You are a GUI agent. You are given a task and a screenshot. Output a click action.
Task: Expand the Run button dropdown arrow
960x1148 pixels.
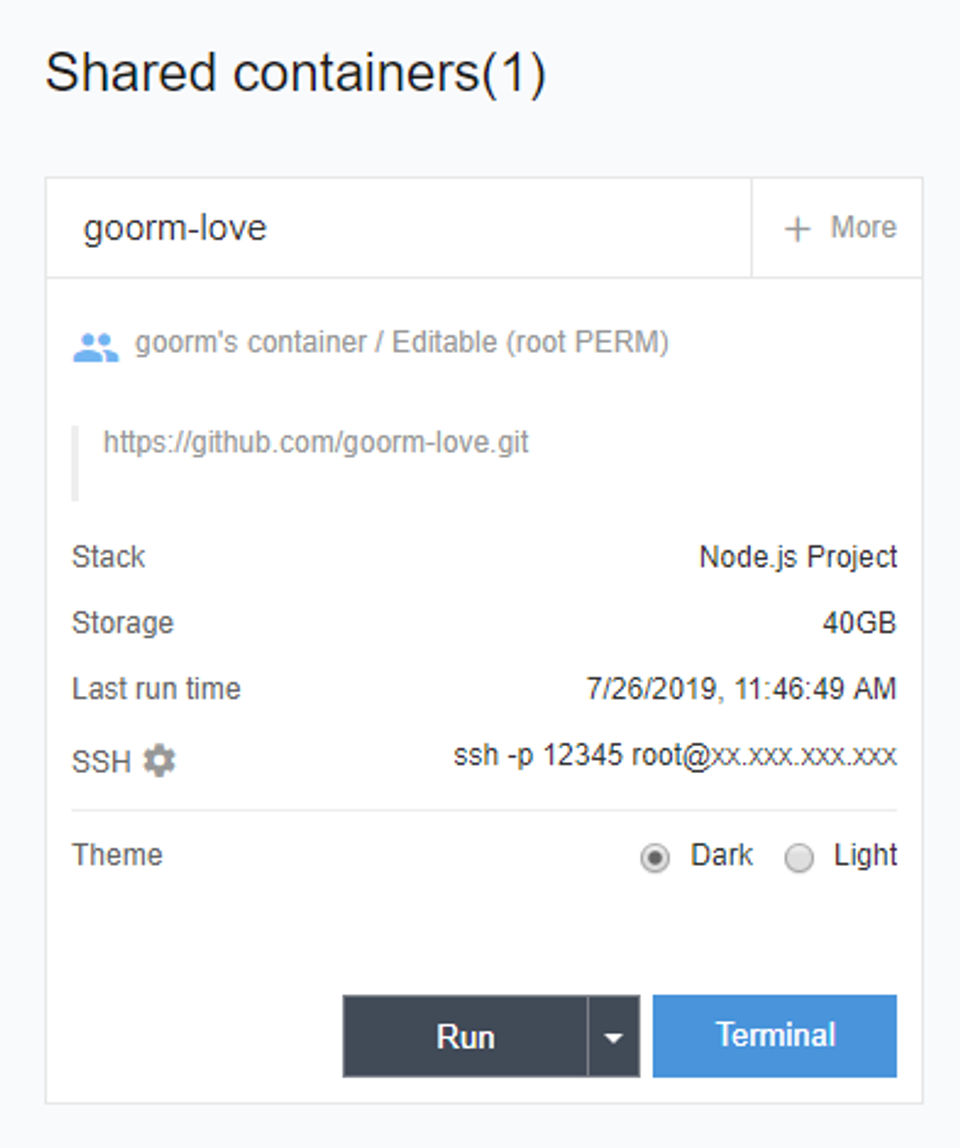pos(614,1037)
